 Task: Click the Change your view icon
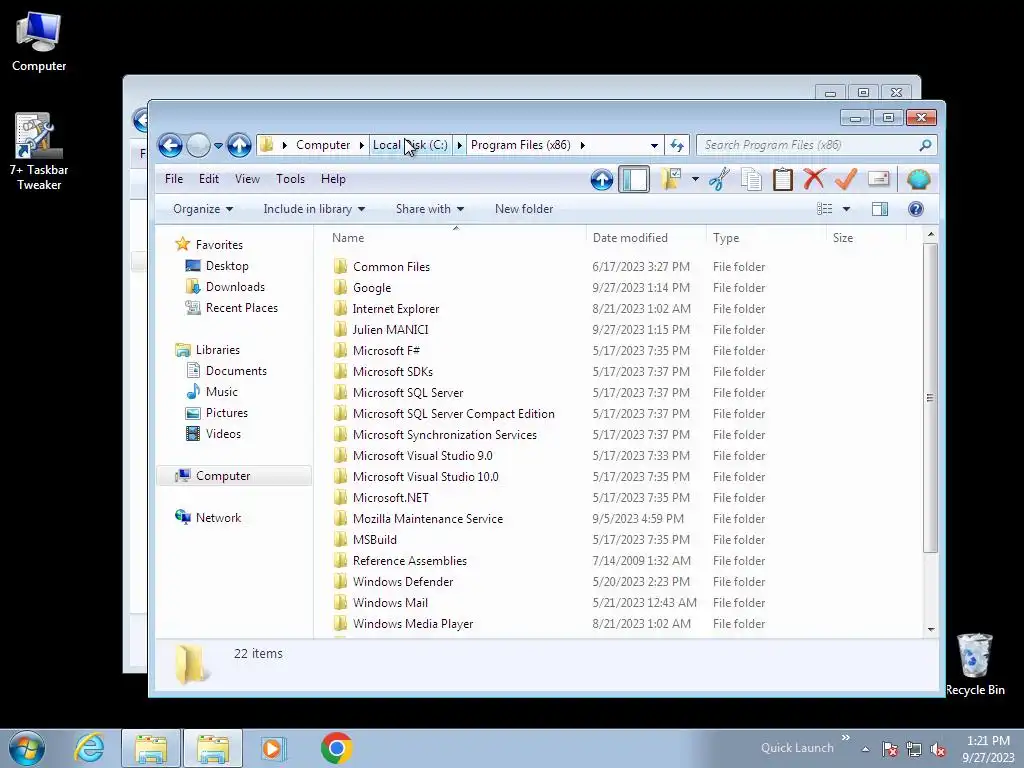[825, 209]
